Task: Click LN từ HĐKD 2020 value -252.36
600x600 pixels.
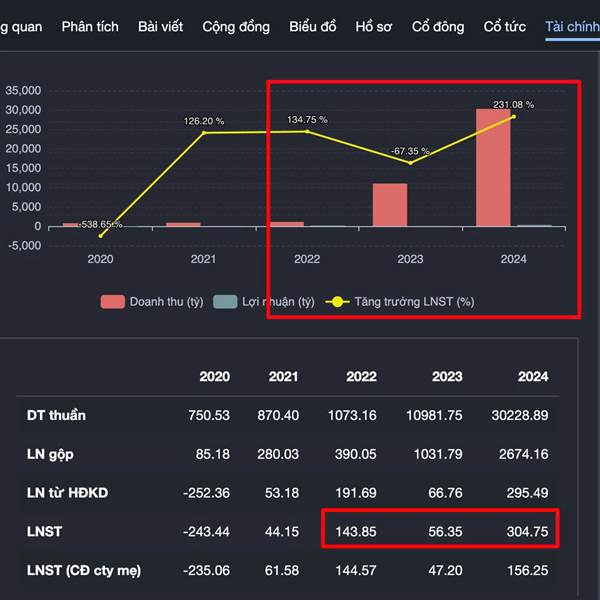Action: (206, 493)
